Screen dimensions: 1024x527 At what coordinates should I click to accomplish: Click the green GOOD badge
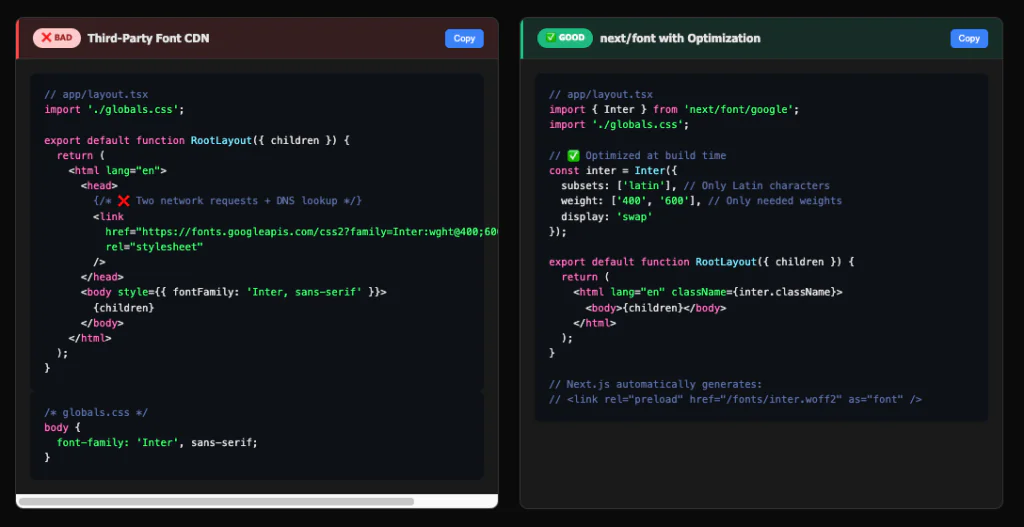coord(565,38)
